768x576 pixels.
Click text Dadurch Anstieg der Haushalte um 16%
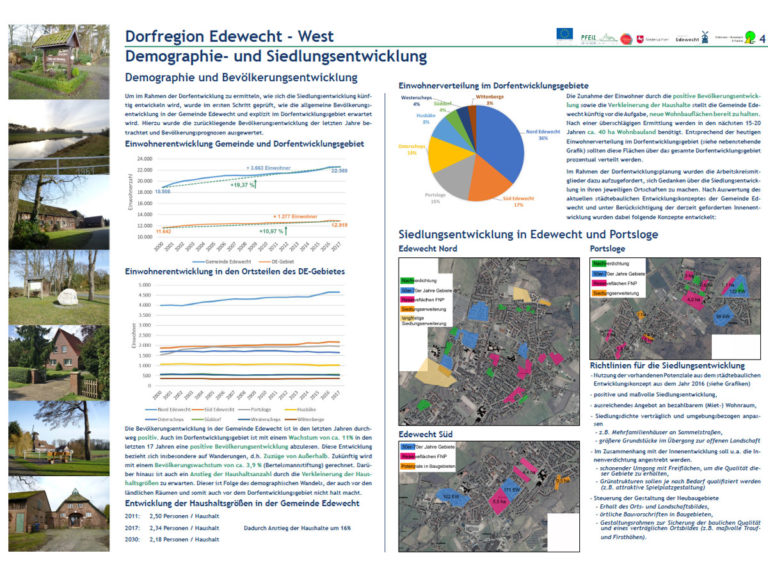click(x=297, y=528)
